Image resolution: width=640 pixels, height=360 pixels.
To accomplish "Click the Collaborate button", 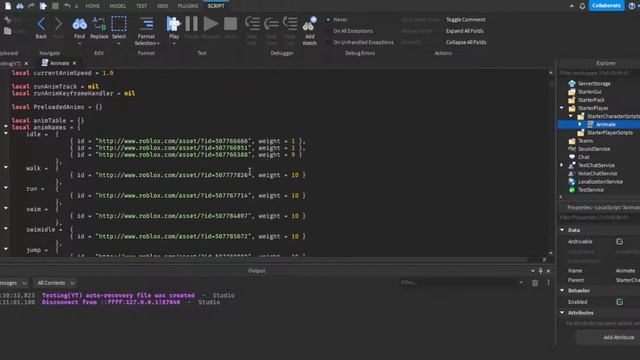I will point(606,6).
